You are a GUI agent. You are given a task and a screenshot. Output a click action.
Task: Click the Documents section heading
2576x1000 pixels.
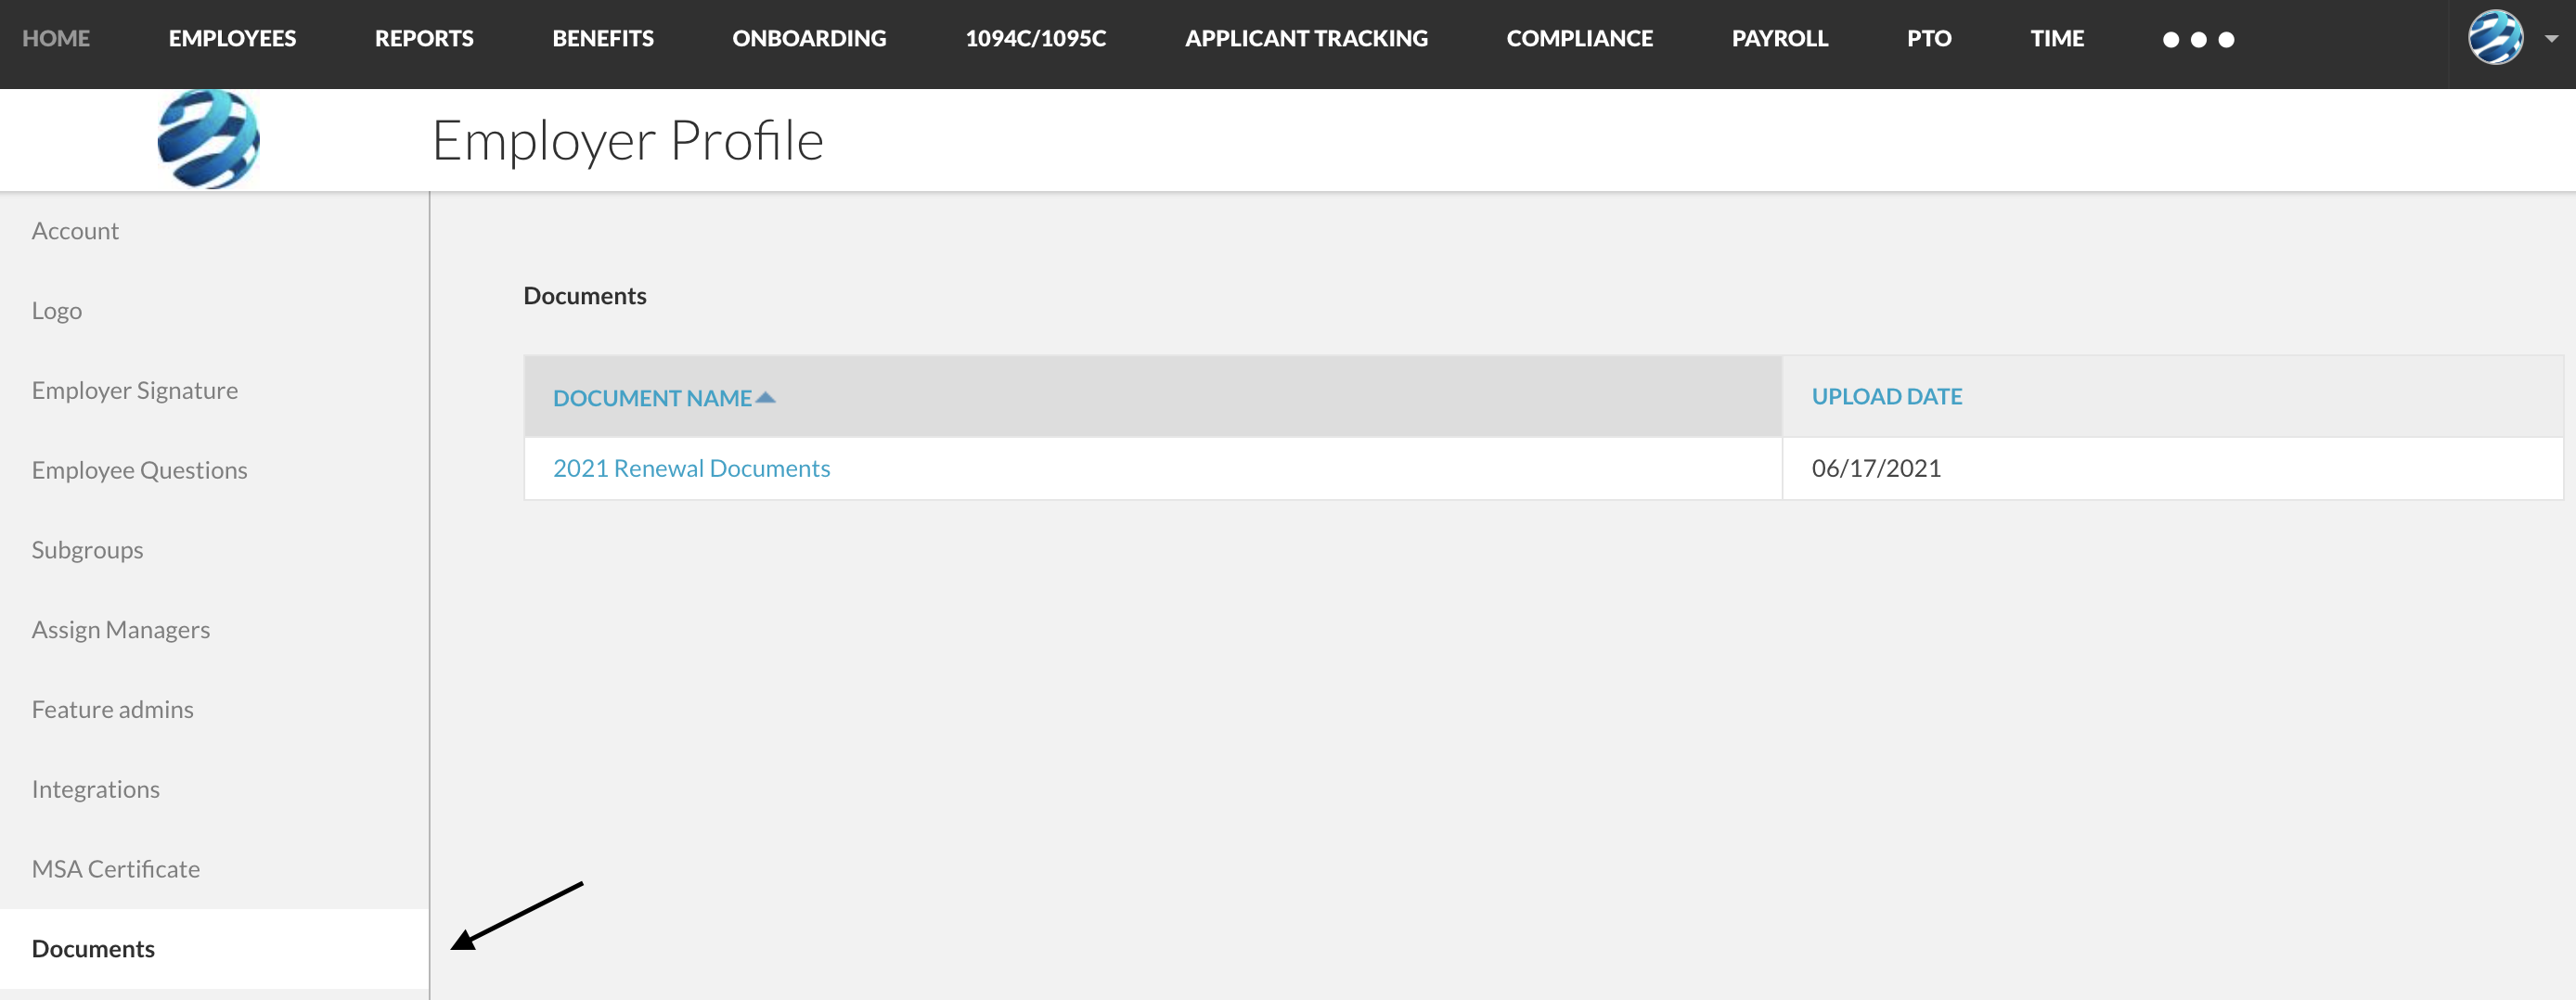585,296
